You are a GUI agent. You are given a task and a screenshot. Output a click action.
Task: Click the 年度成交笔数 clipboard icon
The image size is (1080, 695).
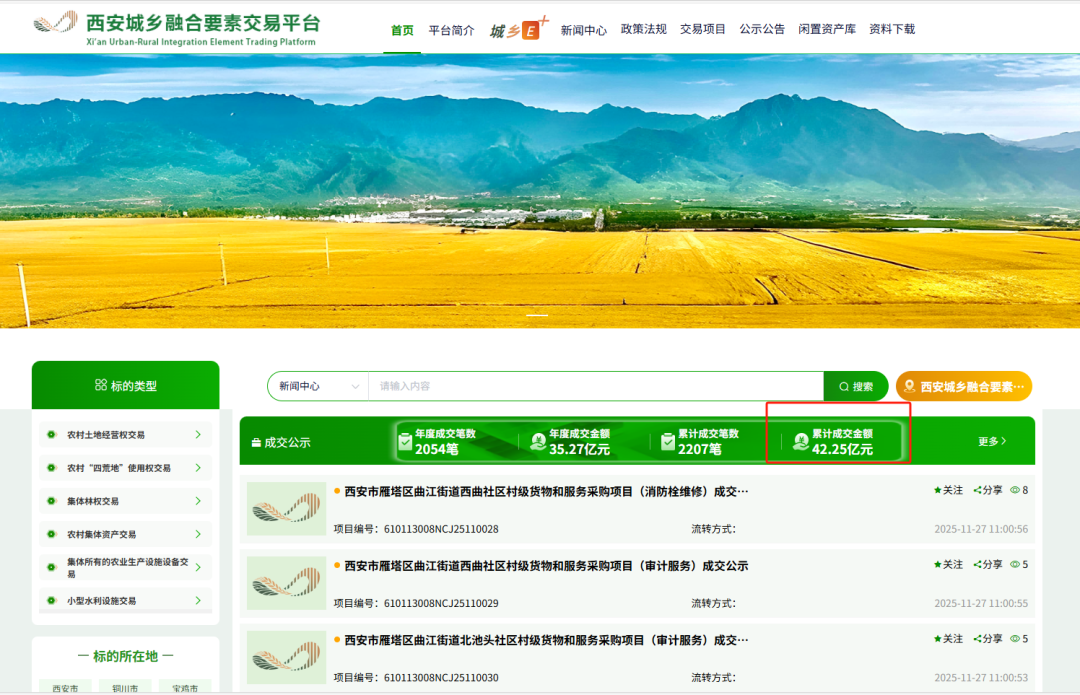tap(405, 441)
